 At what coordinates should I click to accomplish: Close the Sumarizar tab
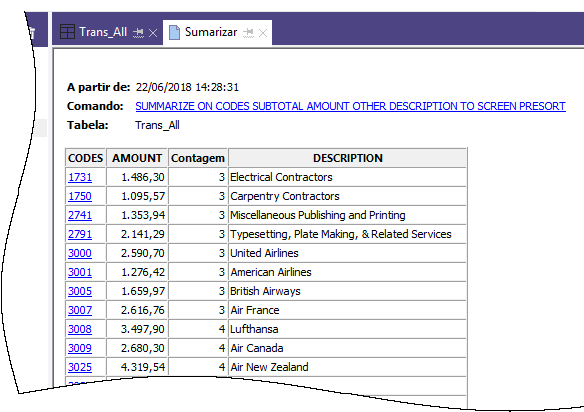tap(263, 33)
